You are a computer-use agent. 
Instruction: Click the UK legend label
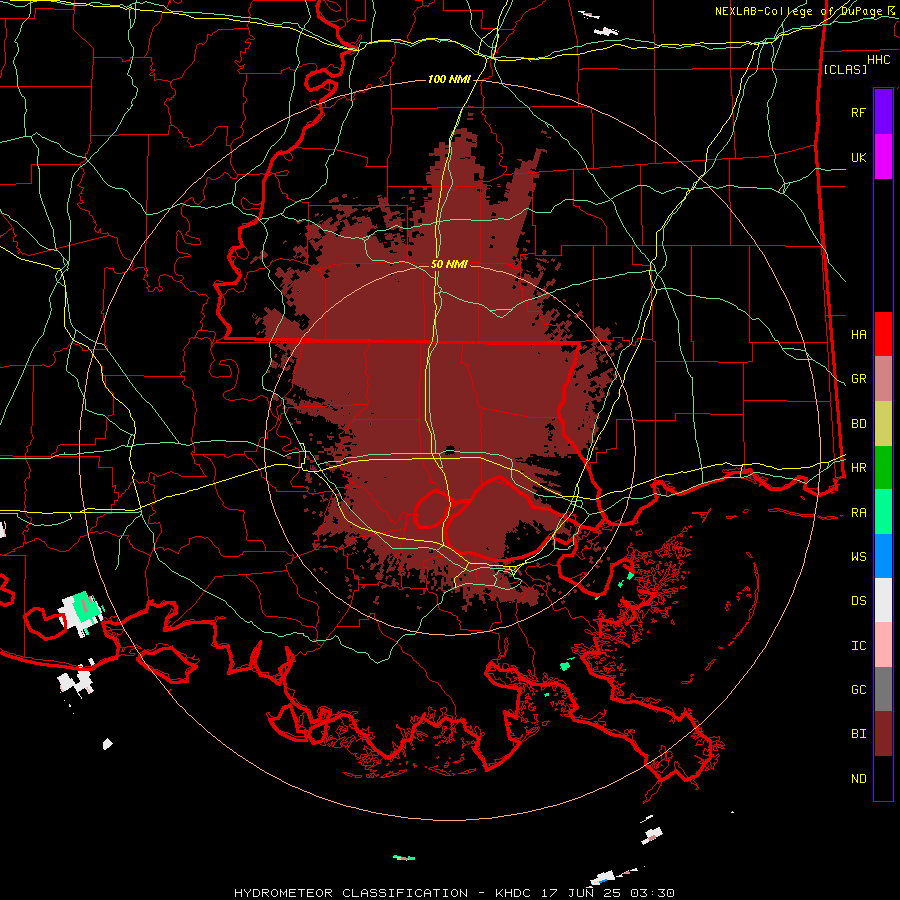click(x=859, y=157)
